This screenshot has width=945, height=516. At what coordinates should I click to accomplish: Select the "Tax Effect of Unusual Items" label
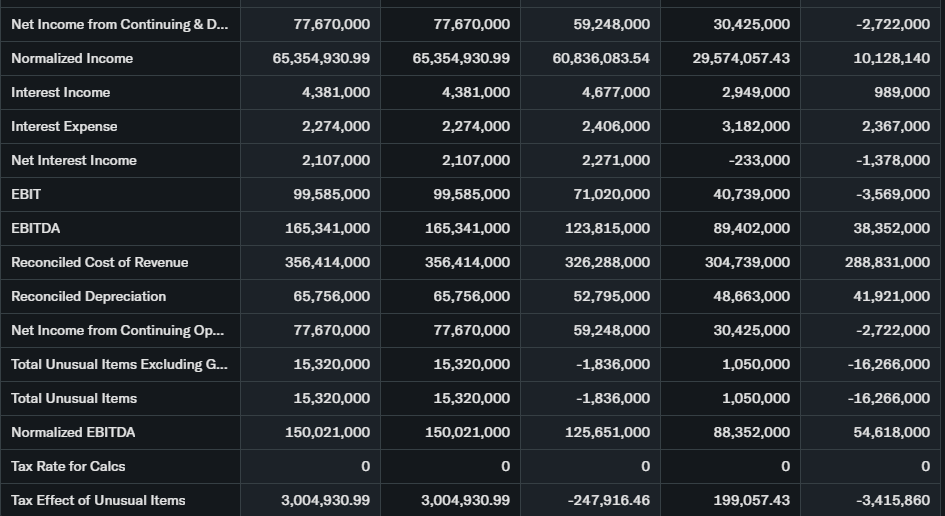(98, 500)
